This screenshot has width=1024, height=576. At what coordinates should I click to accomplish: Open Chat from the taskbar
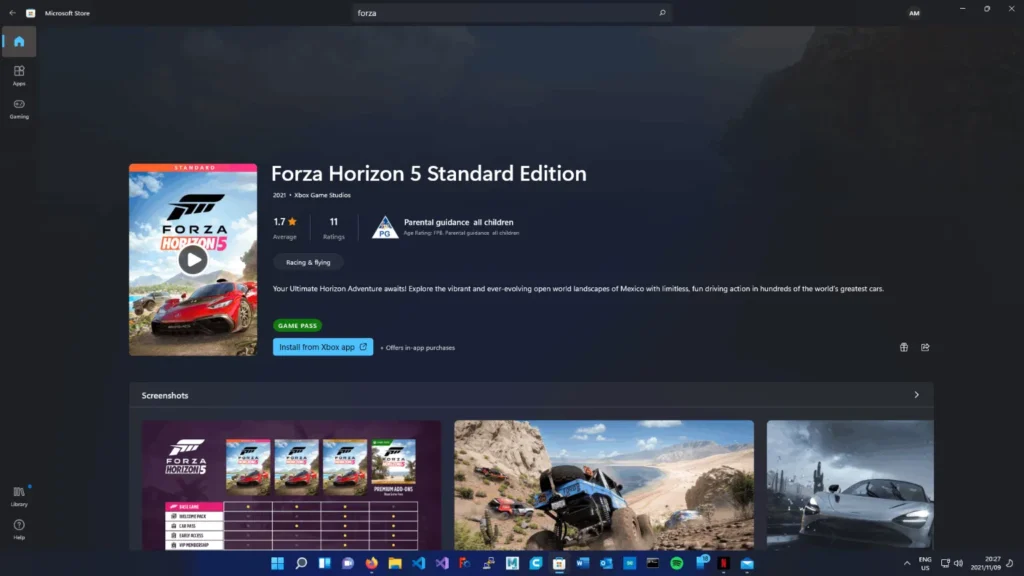(348, 563)
